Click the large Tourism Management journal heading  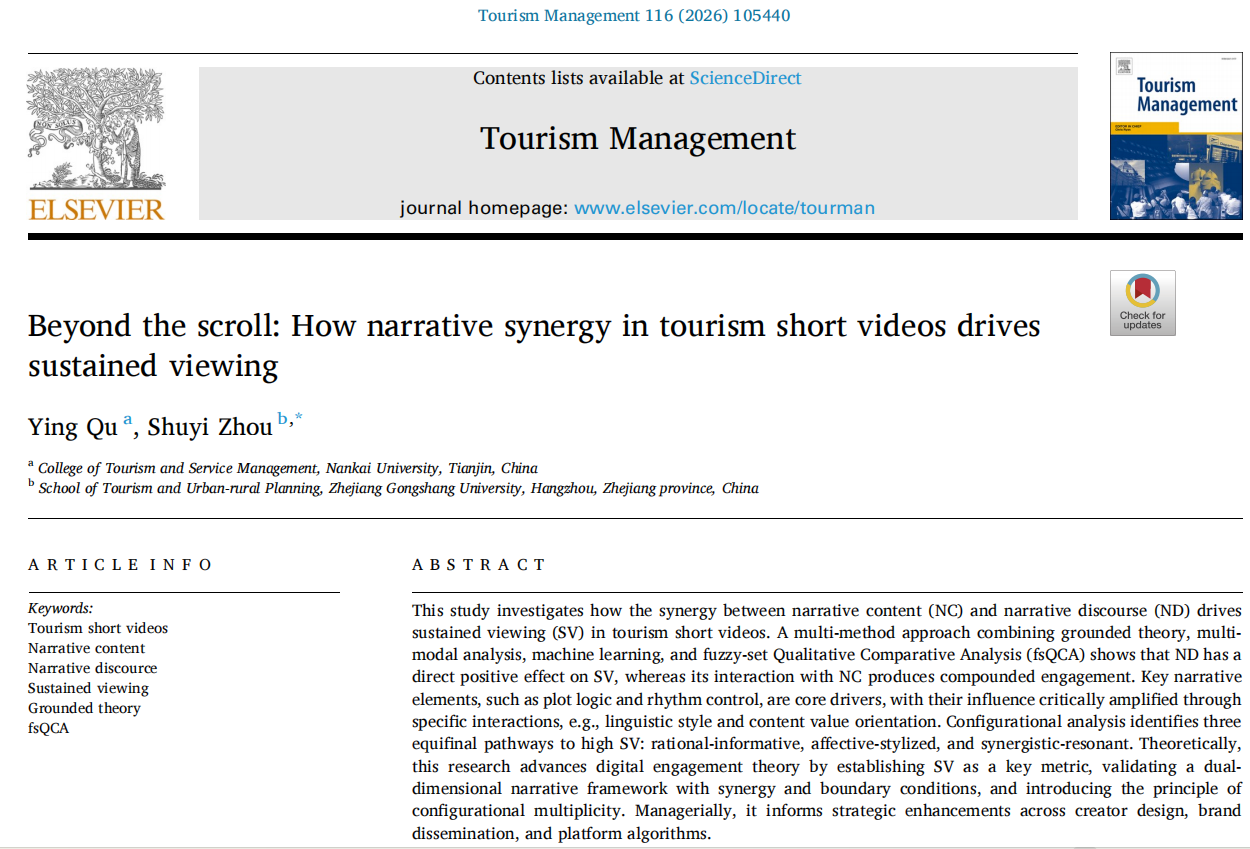(x=638, y=138)
